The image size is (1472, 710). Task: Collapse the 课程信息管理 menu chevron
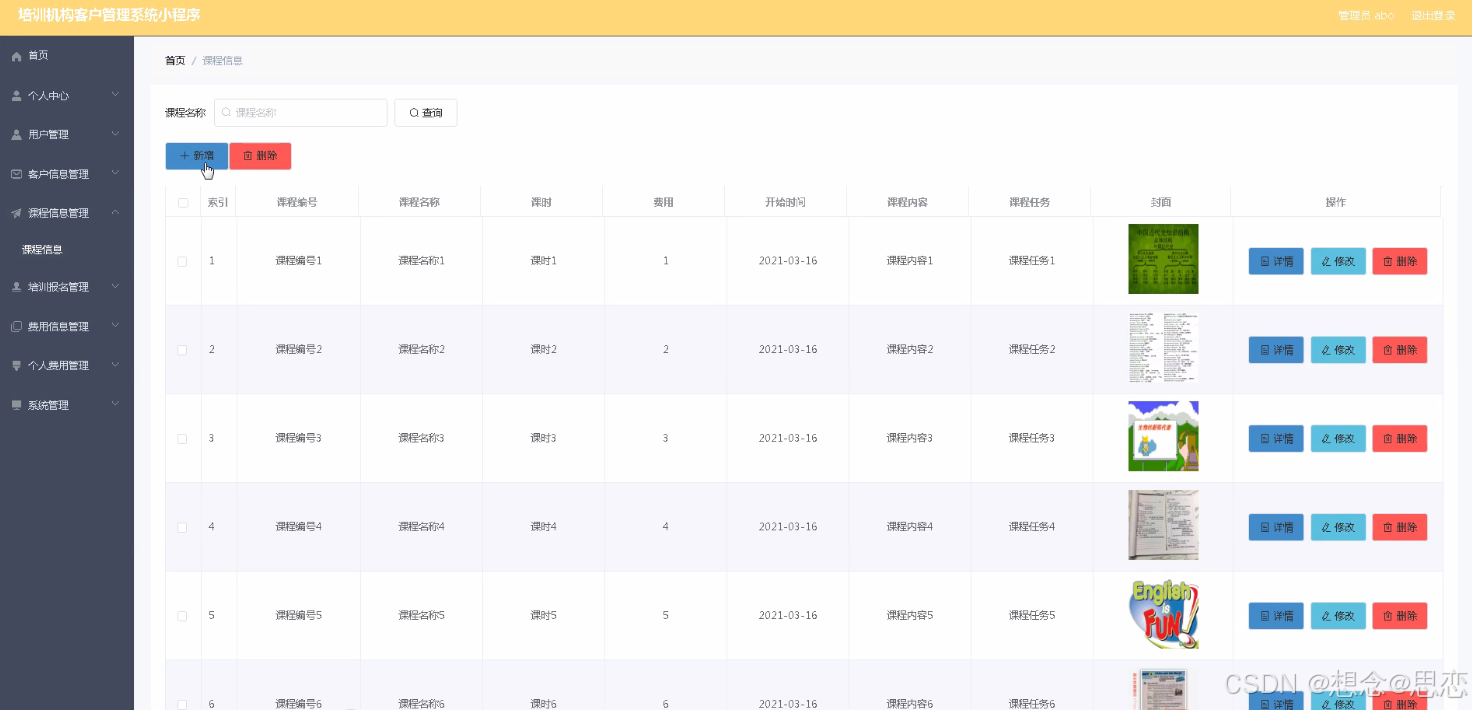tap(115, 212)
